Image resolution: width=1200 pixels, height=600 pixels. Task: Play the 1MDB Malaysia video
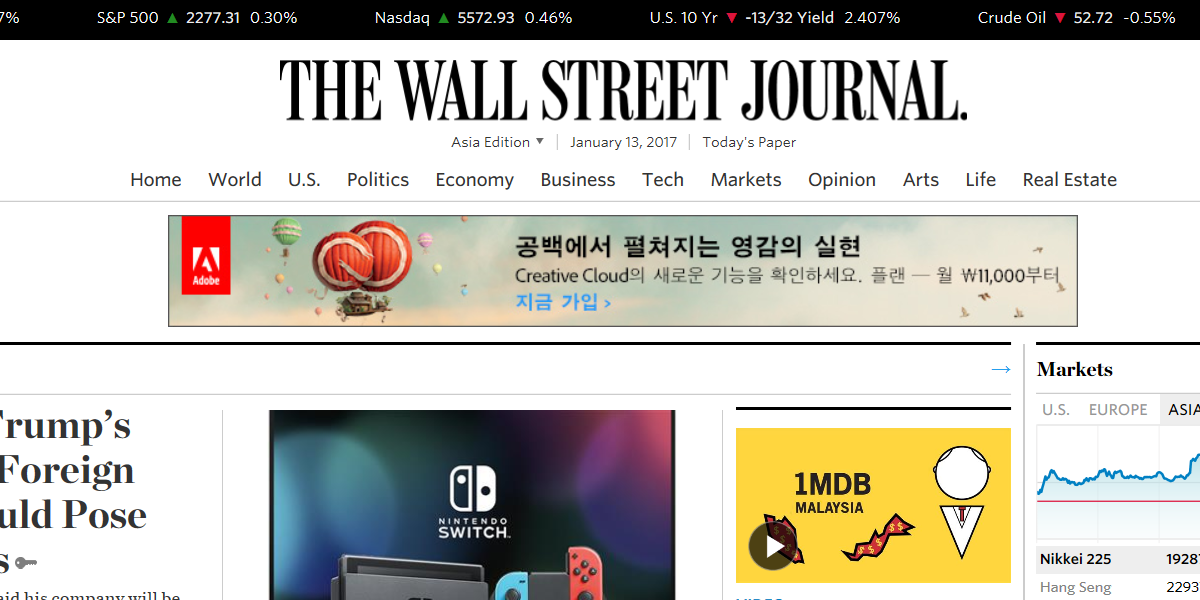(772, 547)
